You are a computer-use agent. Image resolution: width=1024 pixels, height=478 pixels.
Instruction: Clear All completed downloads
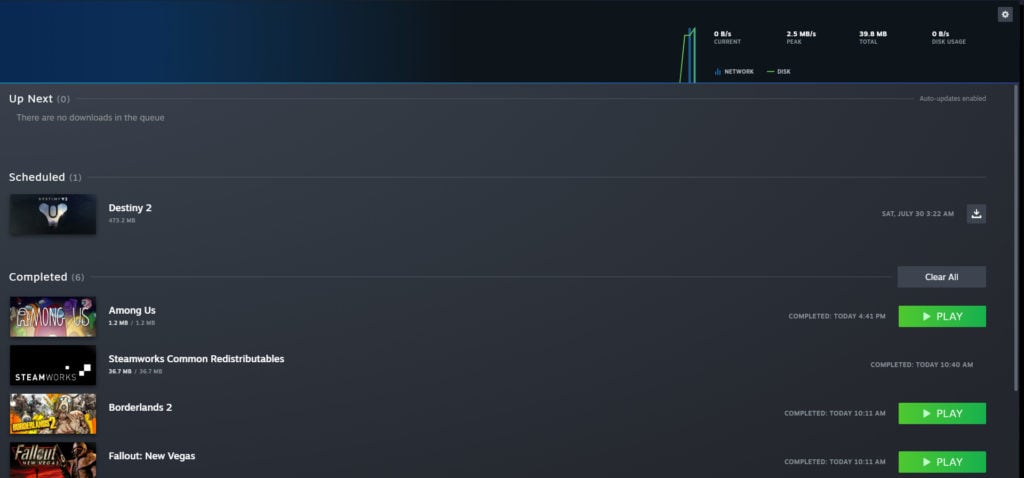pos(941,277)
